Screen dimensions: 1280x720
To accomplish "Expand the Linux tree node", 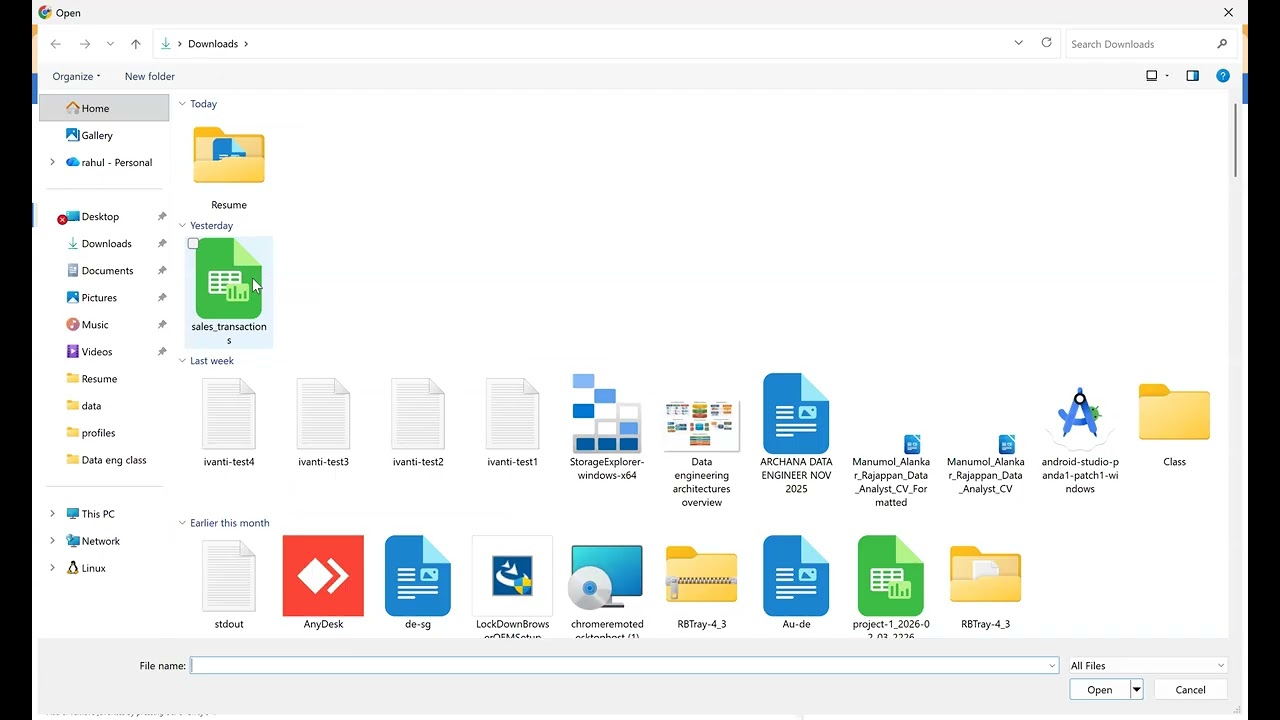I will coord(52,568).
